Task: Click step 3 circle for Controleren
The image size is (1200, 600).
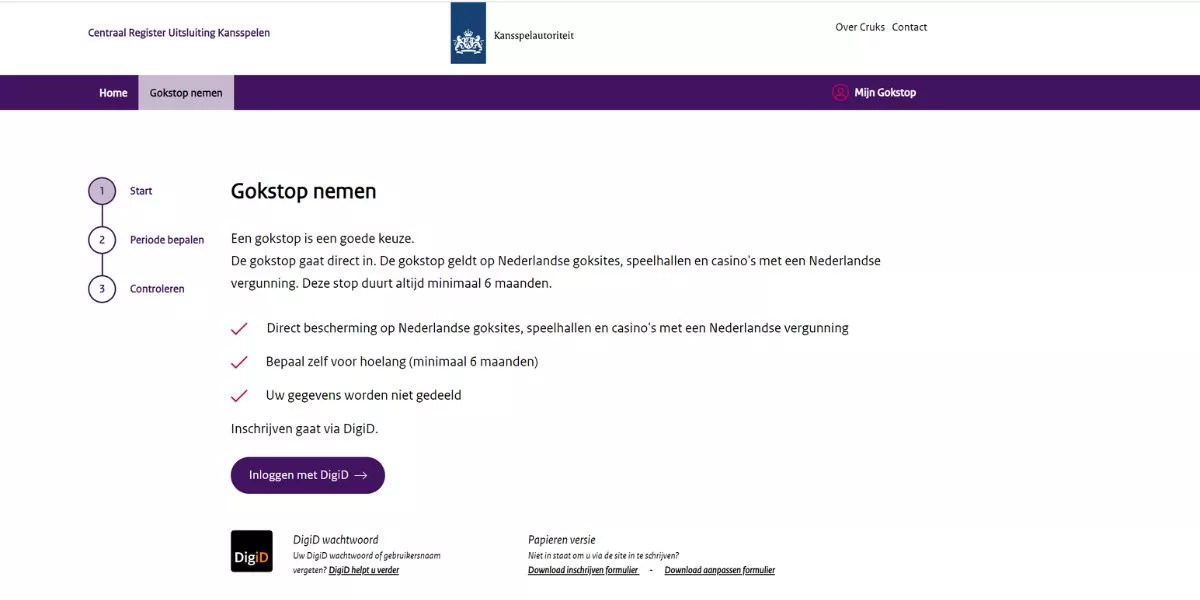Action: tap(102, 289)
